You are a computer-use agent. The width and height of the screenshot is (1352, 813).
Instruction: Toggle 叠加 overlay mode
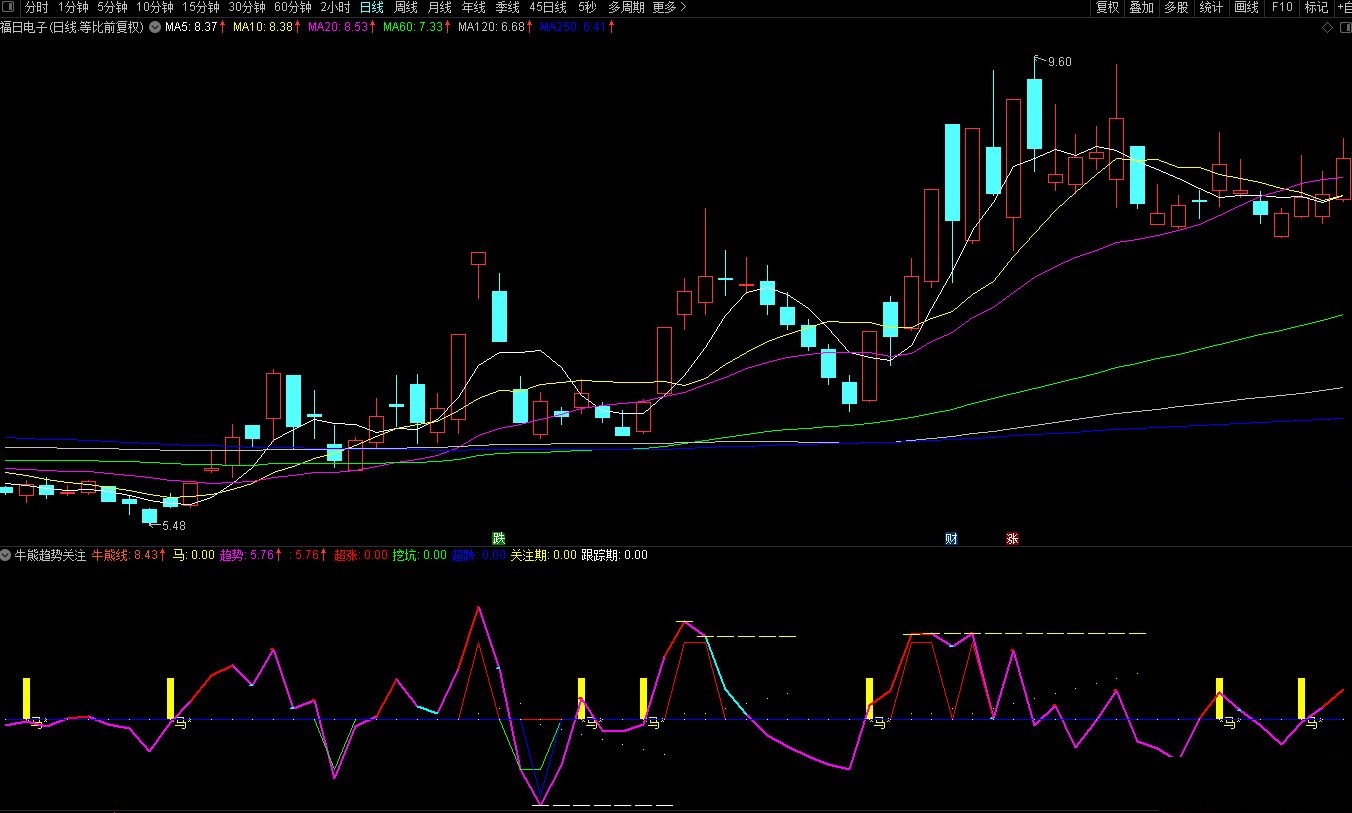tap(1141, 7)
